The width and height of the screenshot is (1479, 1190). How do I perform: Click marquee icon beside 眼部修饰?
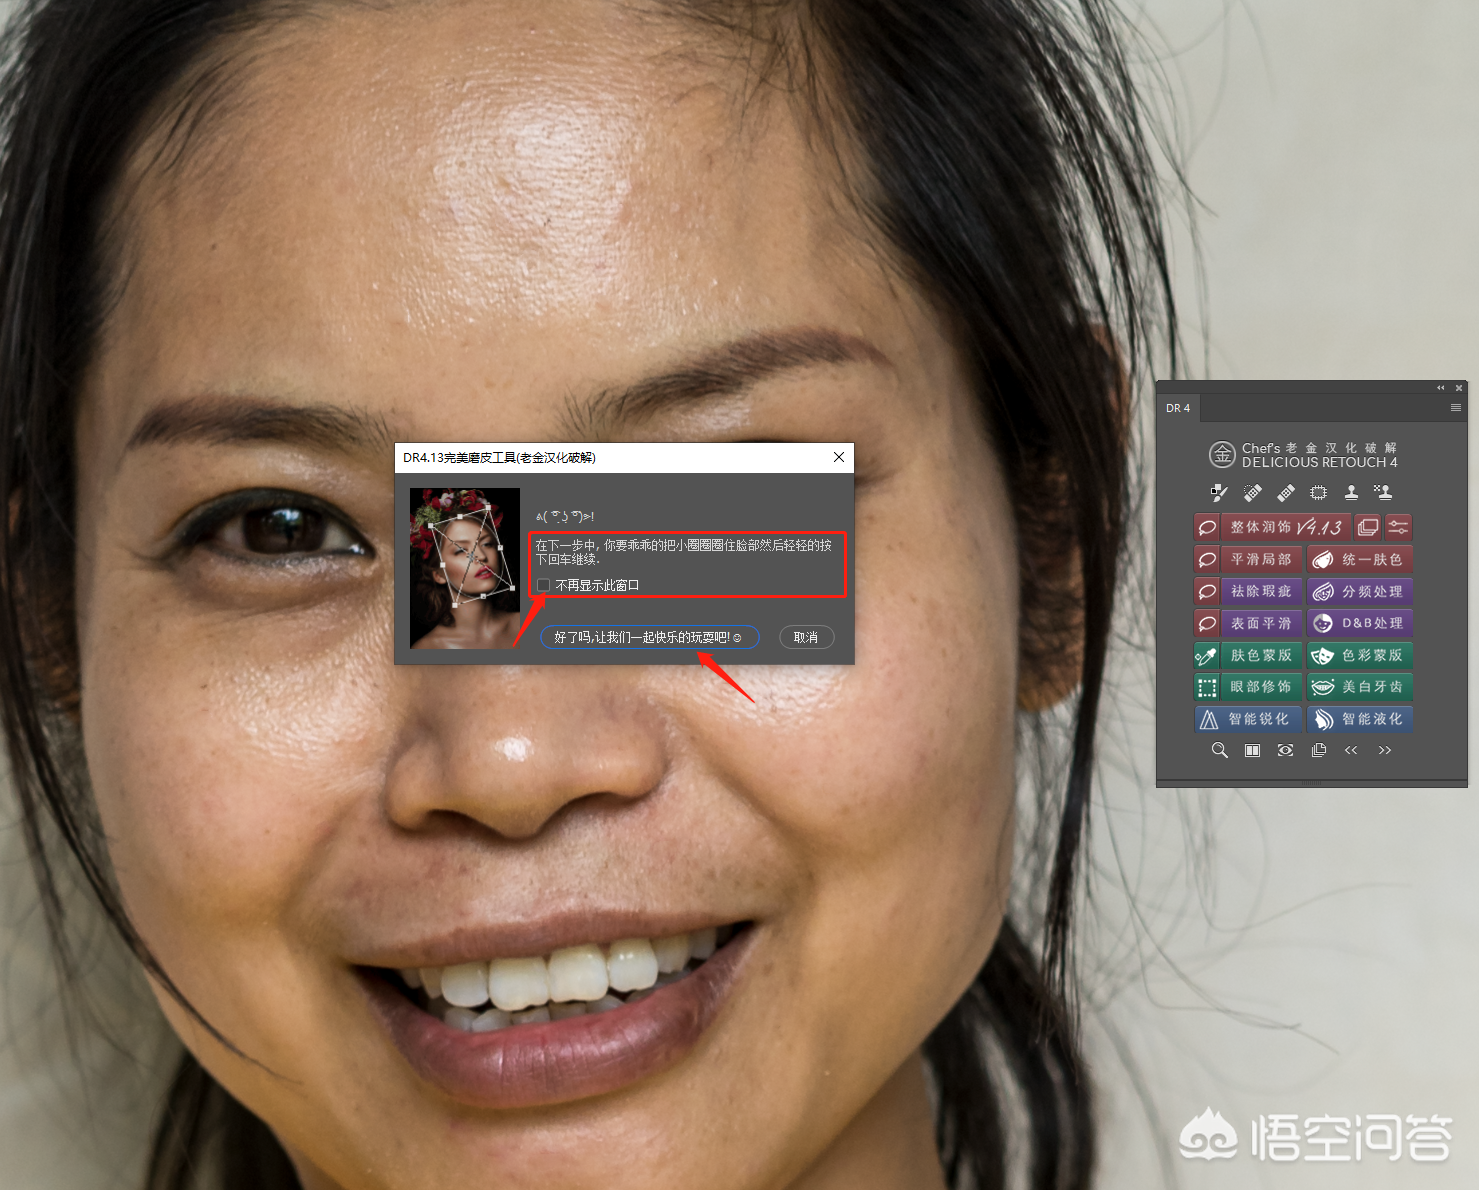[1207, 687]
